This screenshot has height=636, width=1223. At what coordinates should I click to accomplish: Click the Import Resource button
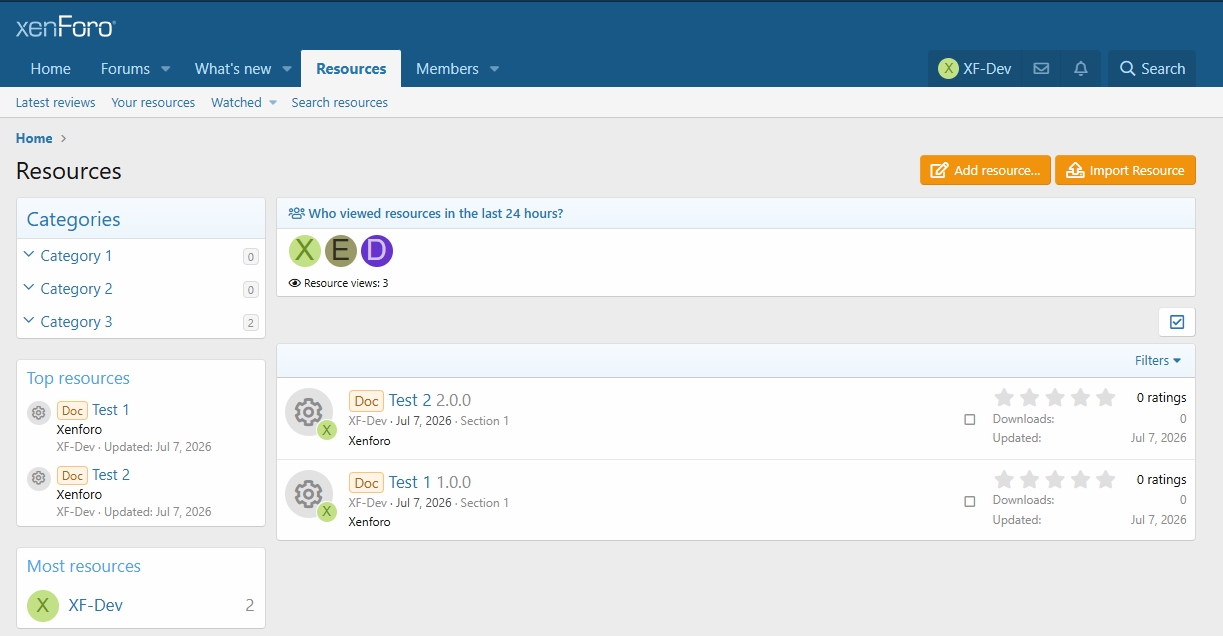[1125, 170]
